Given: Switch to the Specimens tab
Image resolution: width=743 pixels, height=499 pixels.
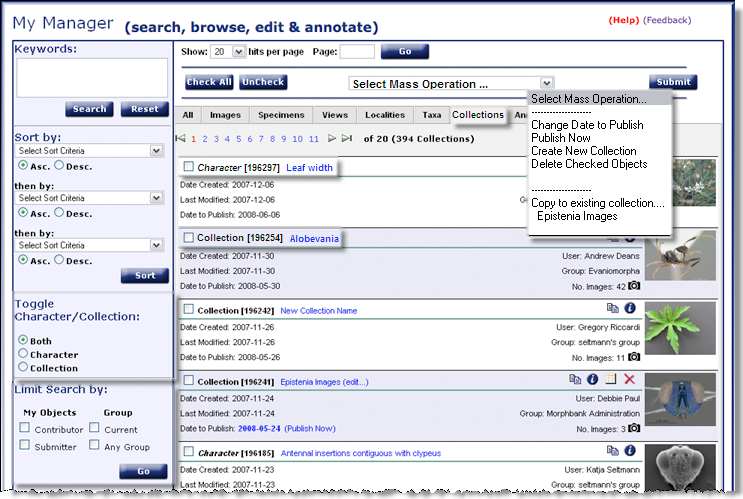Looking at the screenshot, I should tap(283, 115).
